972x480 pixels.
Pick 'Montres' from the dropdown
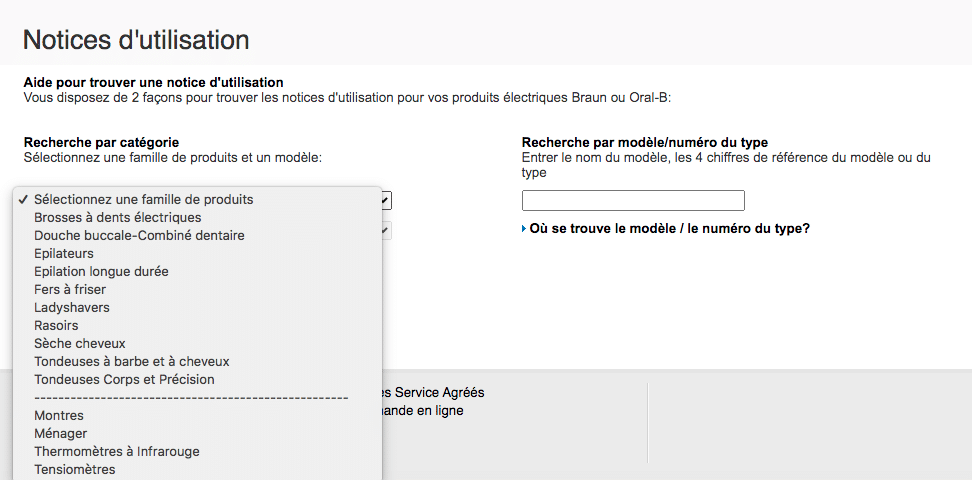click(x=59, y=415)
